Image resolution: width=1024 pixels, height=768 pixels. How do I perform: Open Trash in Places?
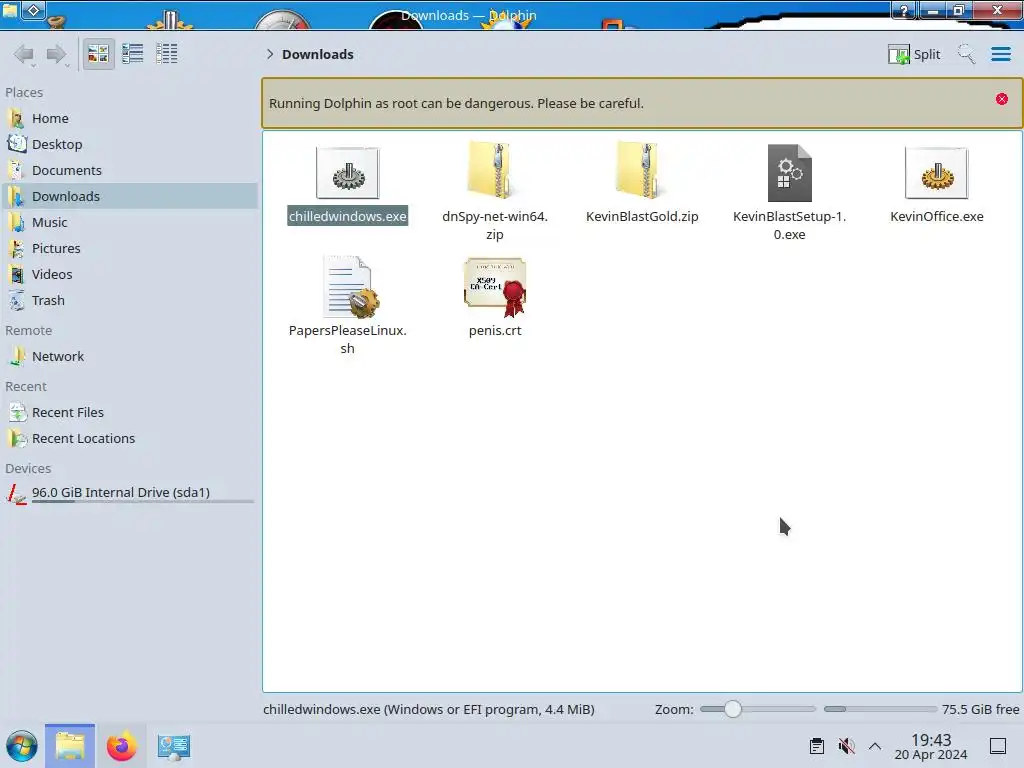tap(129, 301)
